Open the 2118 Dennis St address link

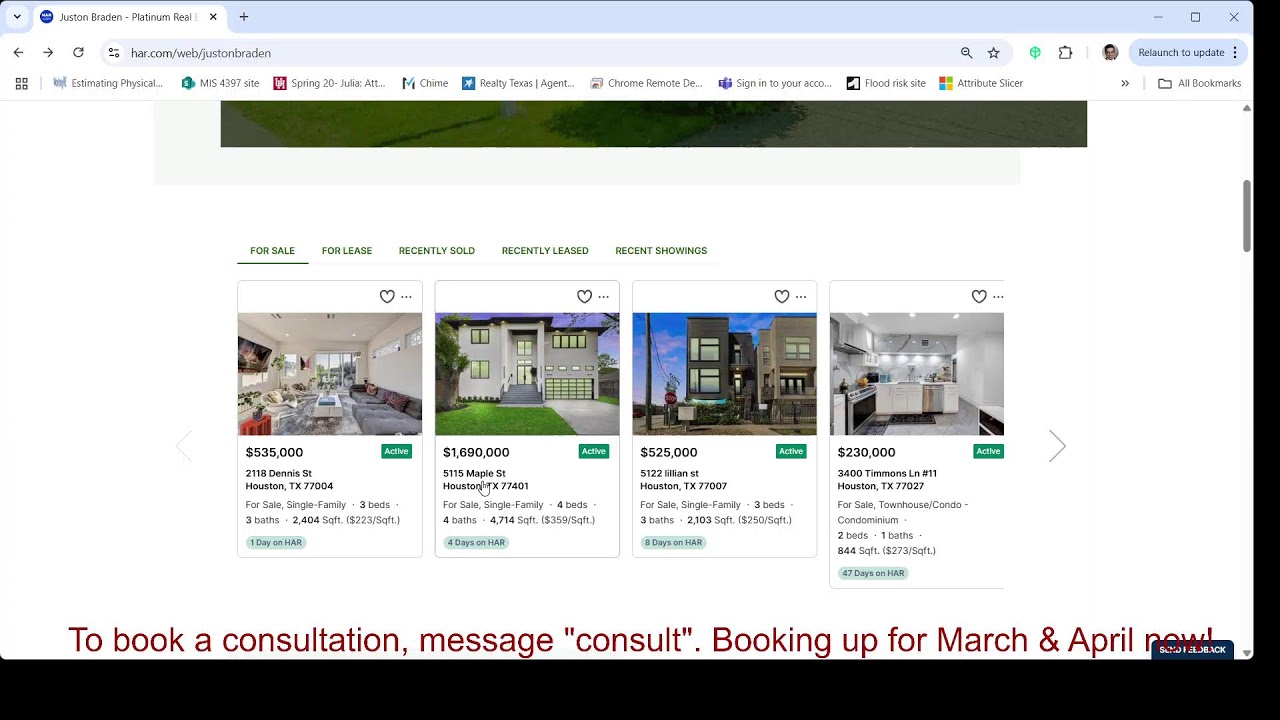coord(289,480)
